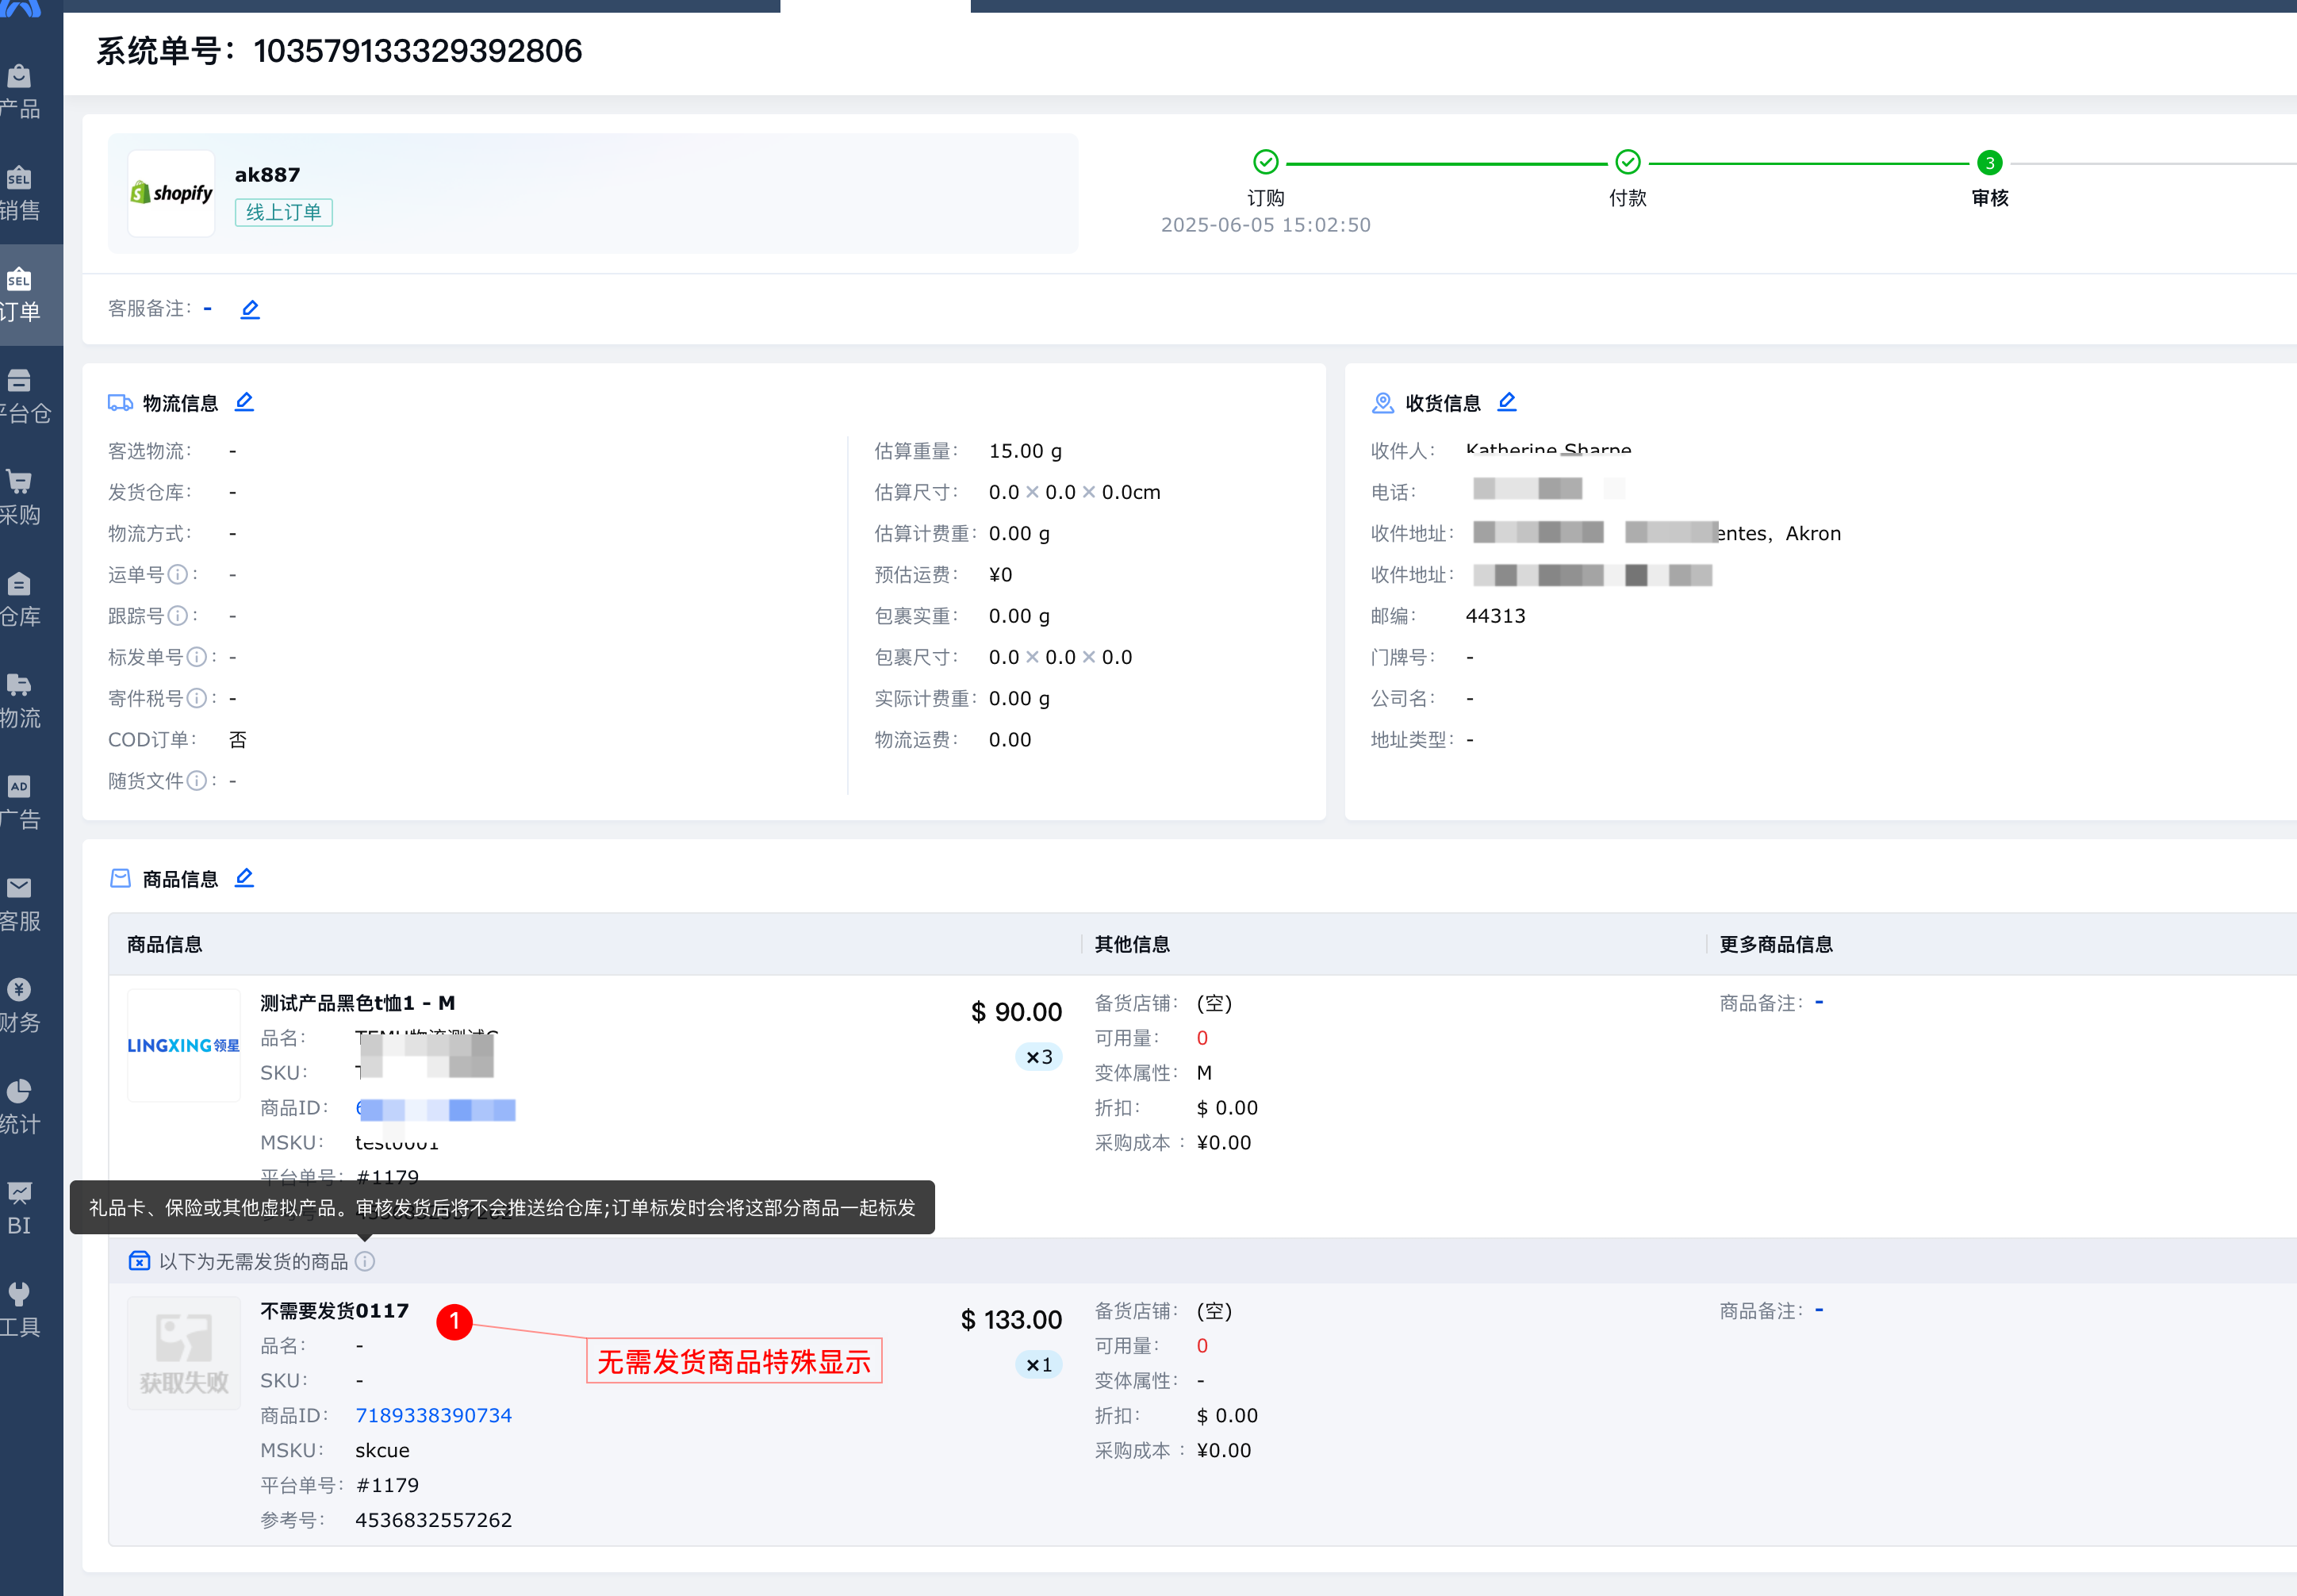Click the 获取失败 product thumbnail
2297x1596 pixels.
point(184,1353)
